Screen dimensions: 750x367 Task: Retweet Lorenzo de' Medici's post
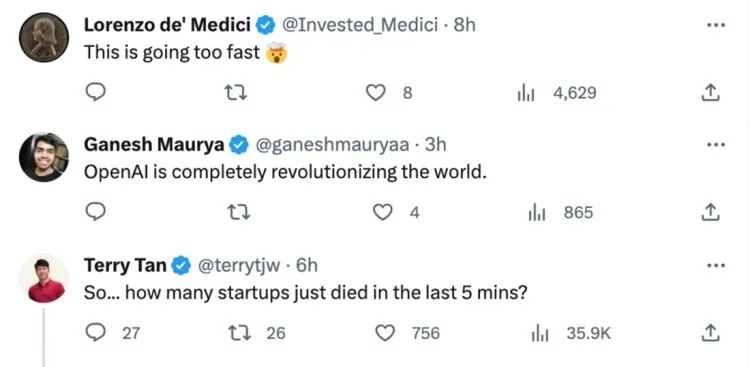pos(236,92)
